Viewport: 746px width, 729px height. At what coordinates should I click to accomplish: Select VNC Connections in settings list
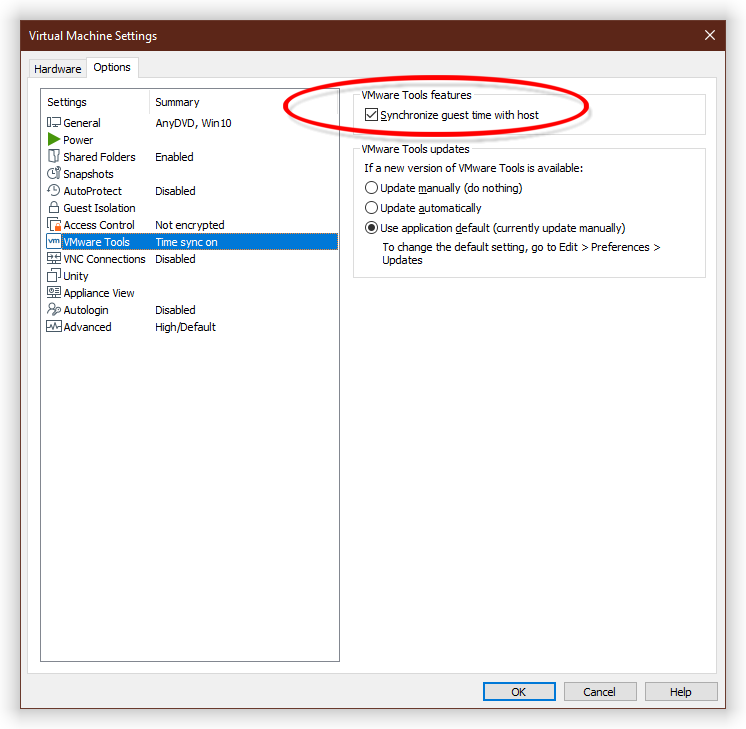point(105,259)
